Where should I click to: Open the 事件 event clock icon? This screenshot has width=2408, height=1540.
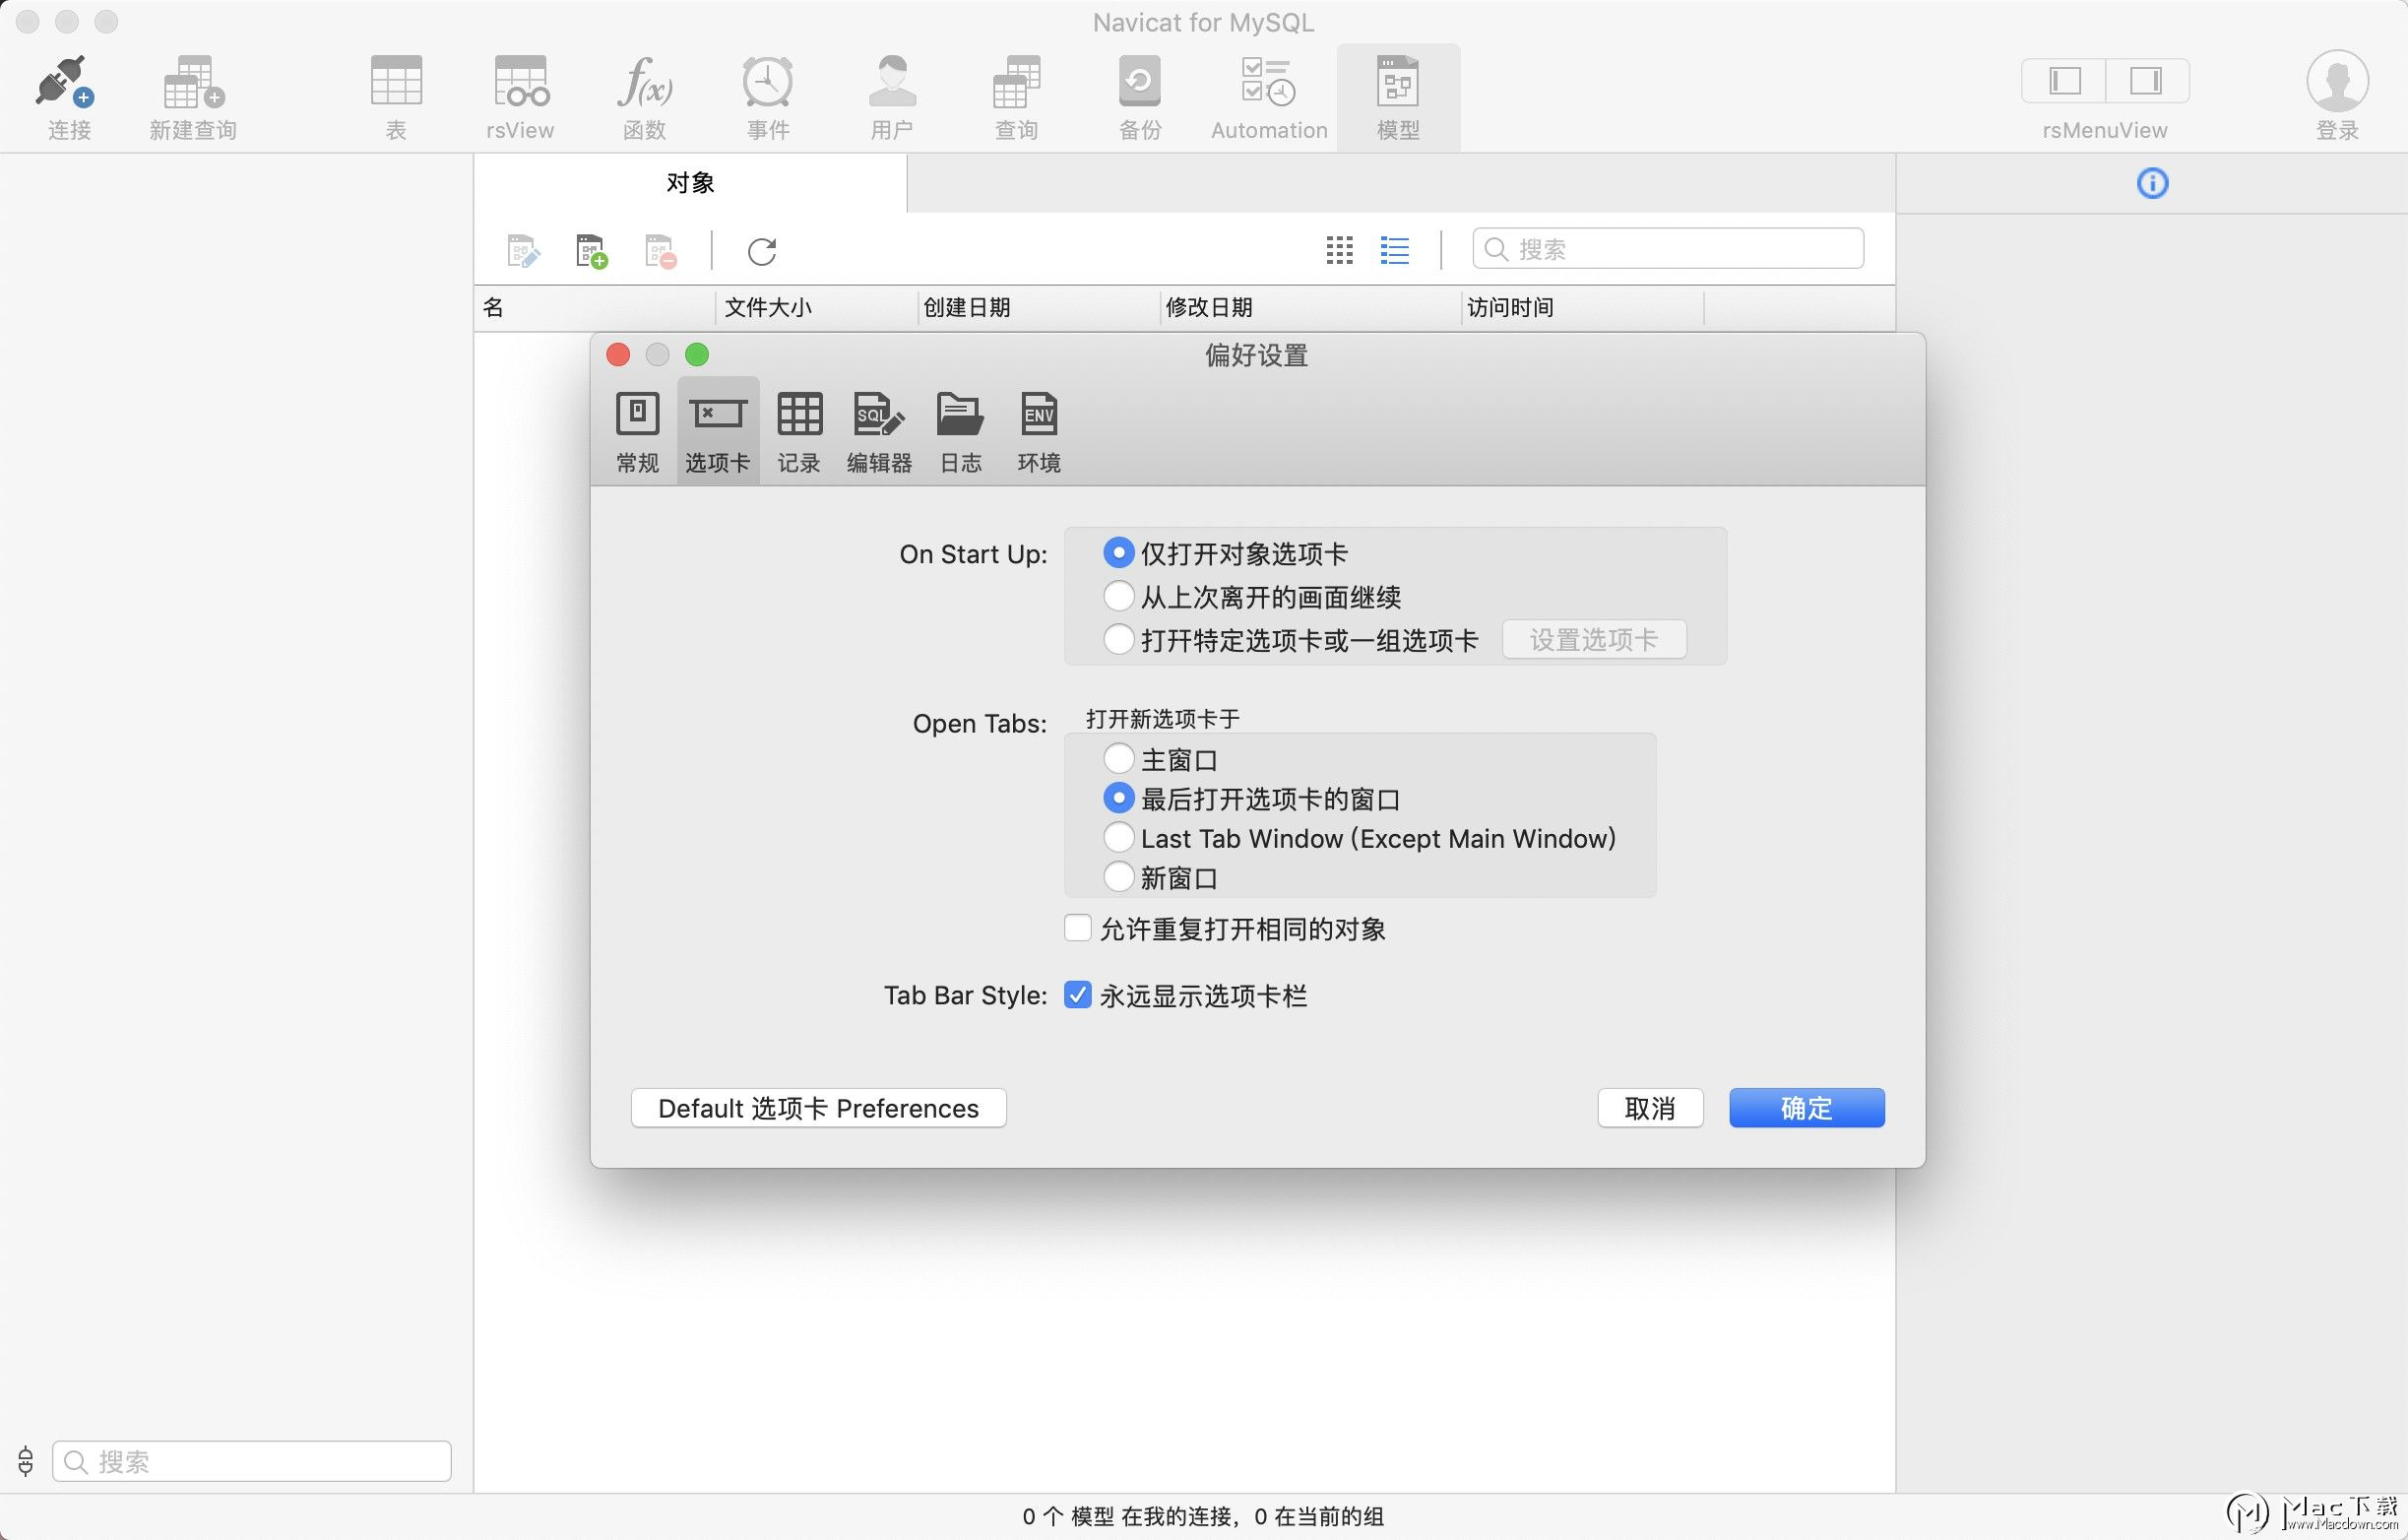tap(767, 81)
